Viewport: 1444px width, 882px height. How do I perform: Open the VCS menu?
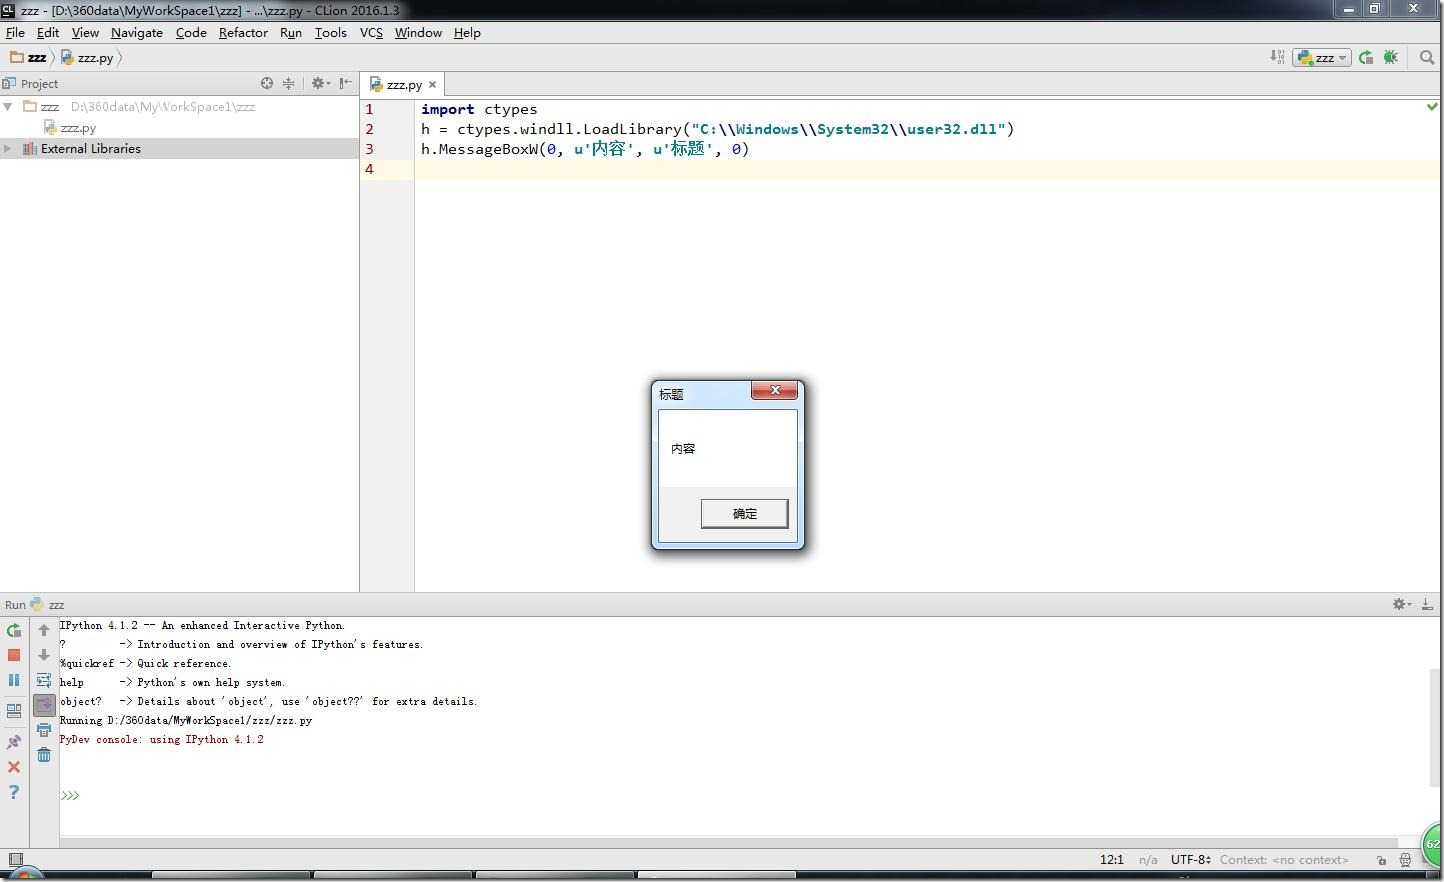point(371,32)
